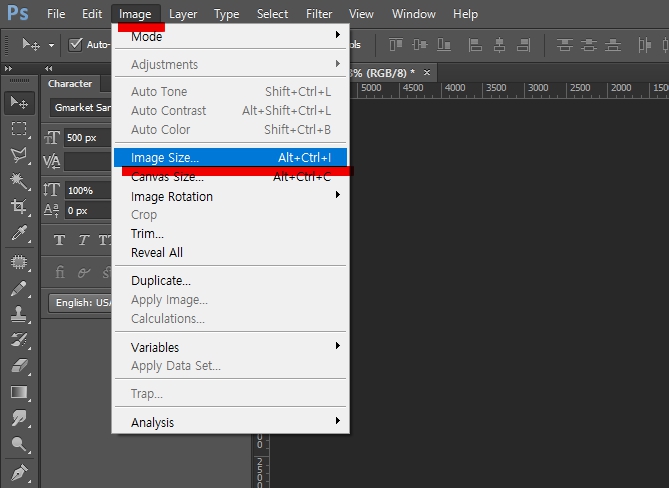Select the Smudge tool

(19, 418)
